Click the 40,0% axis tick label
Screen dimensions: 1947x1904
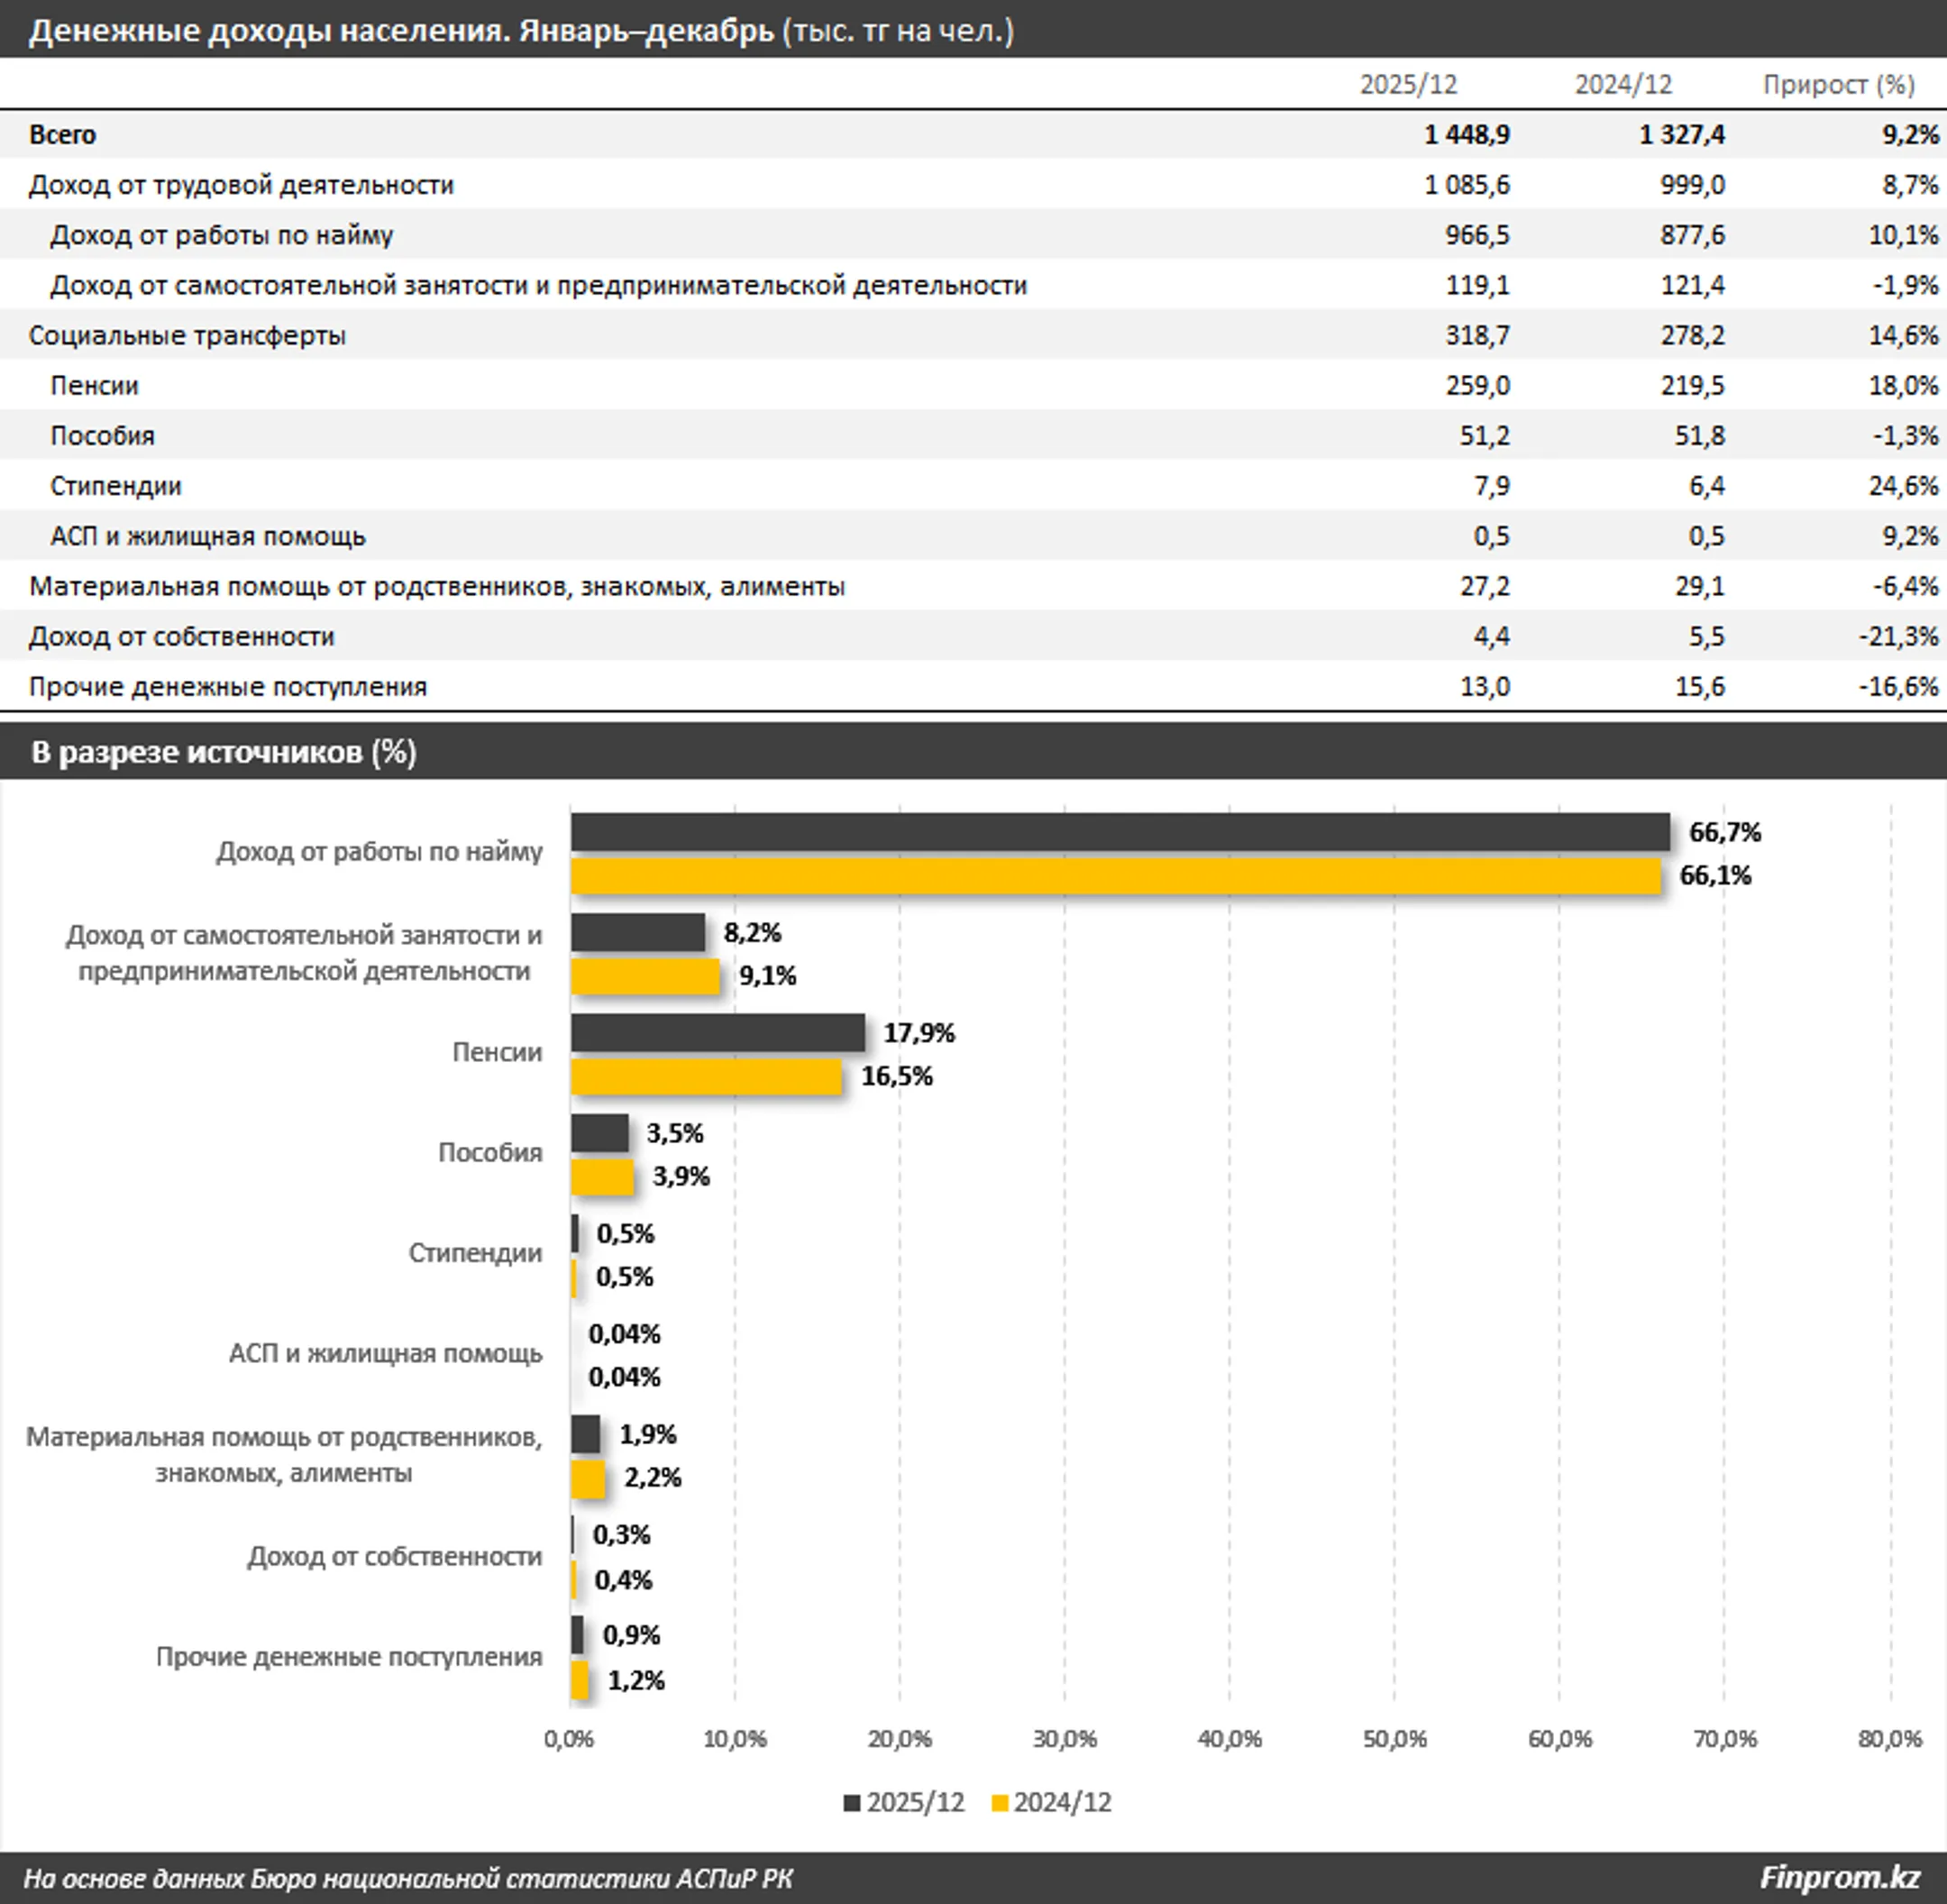[x=1229, y=1739]
